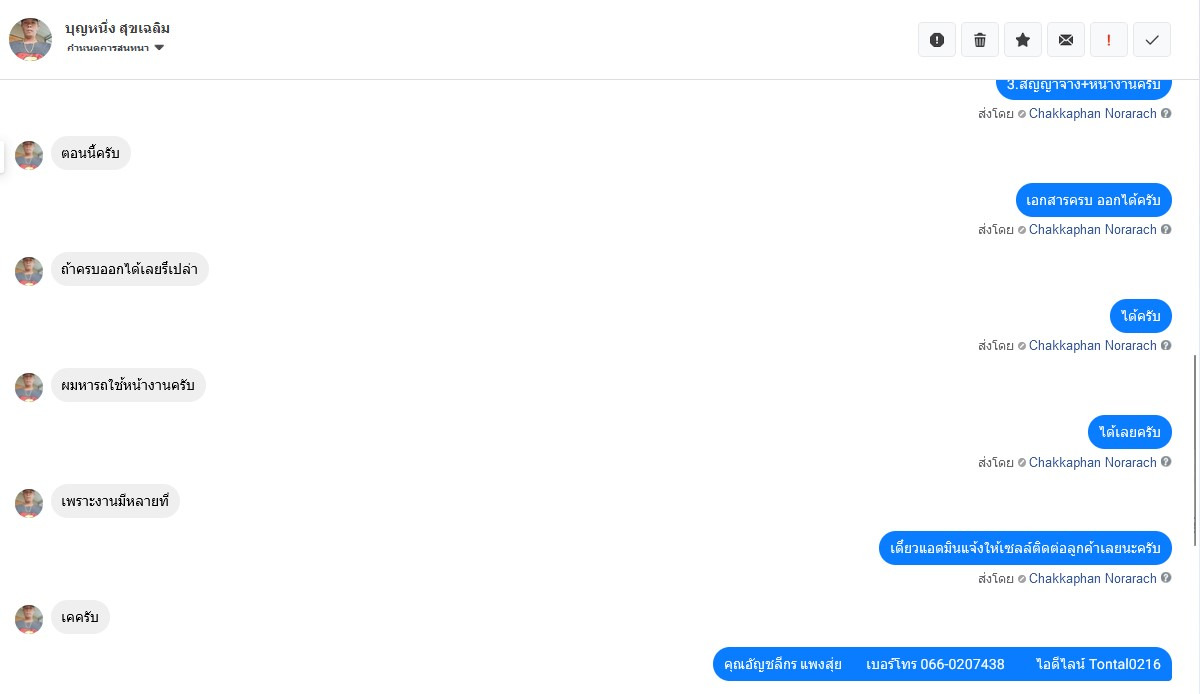The height and width of the screenshot is (694, 1200).
Task: Open Chakkaphan Norarach link below 'เอกสารครบ ออกได้ครับ'
Action: (x=1092, y=230)
